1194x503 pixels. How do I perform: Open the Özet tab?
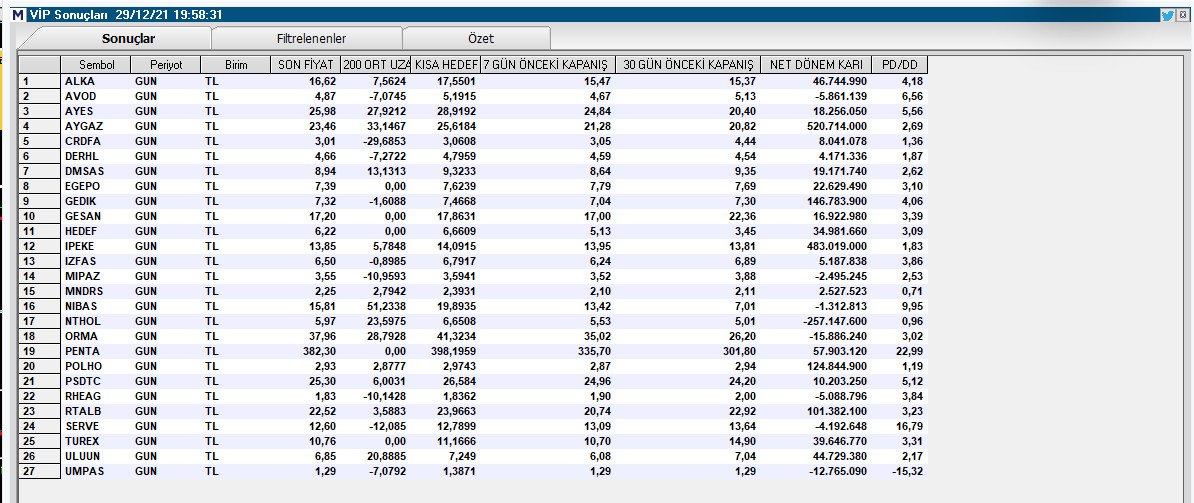(480, 38)
